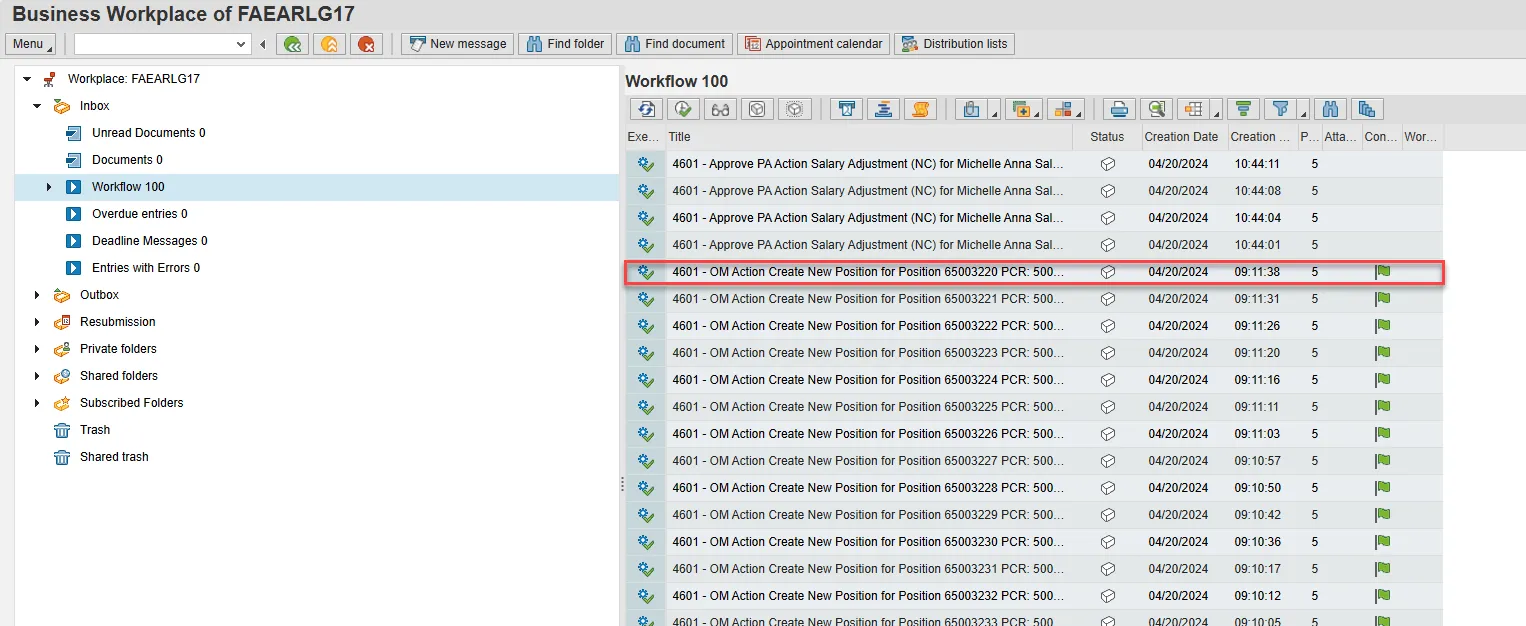Click the New message button
Screen dimensions: 1526x626
click(x=458, y=44)
